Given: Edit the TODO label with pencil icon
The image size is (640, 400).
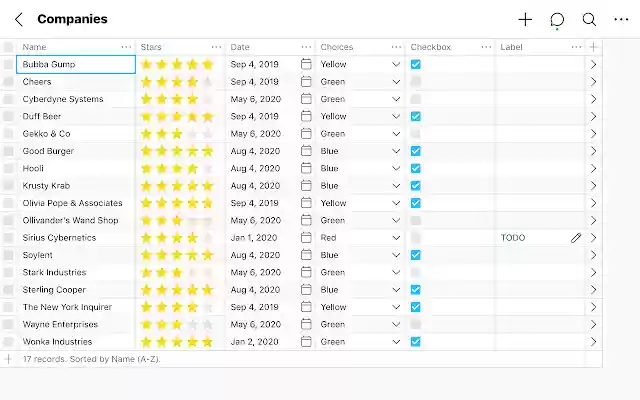Looking at the screenshot, I should [x=576, y=238].
